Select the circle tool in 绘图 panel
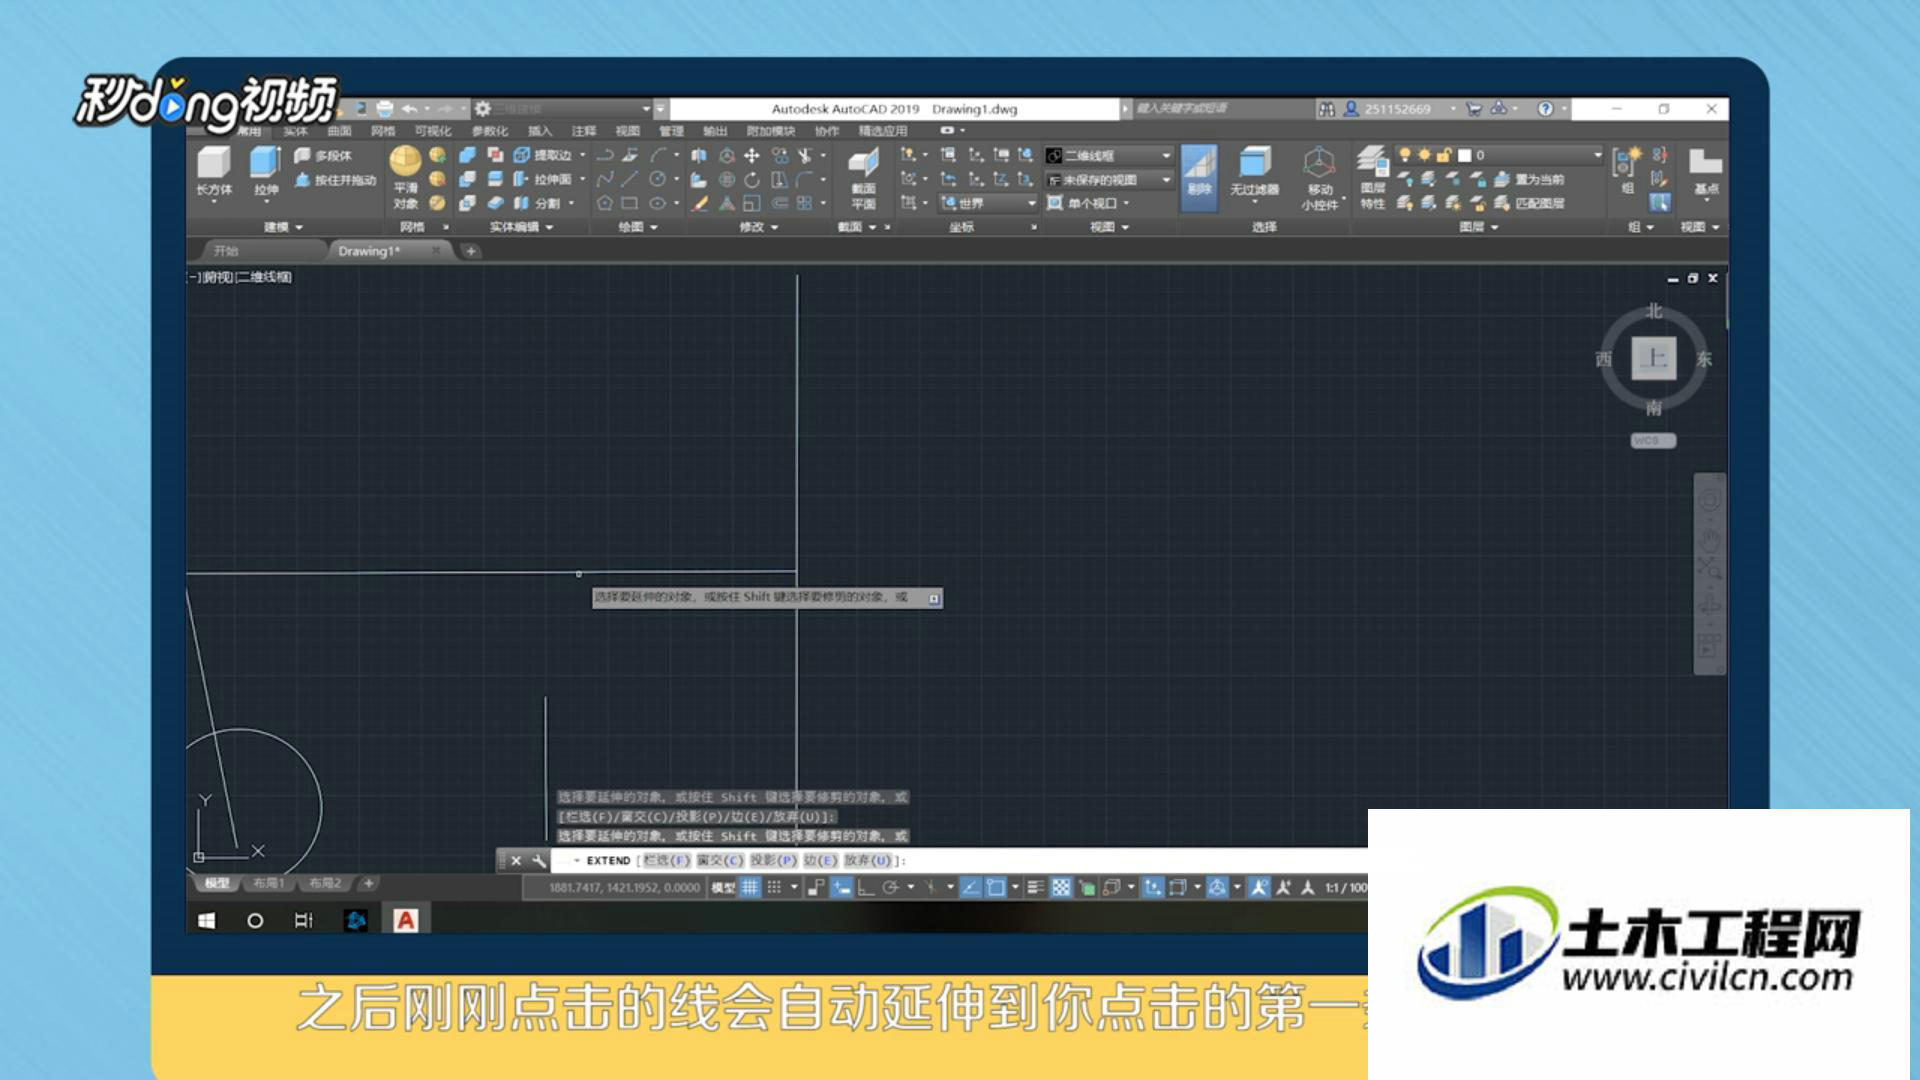Screen dimensions: 1920x1080 (x=657, y=179)
